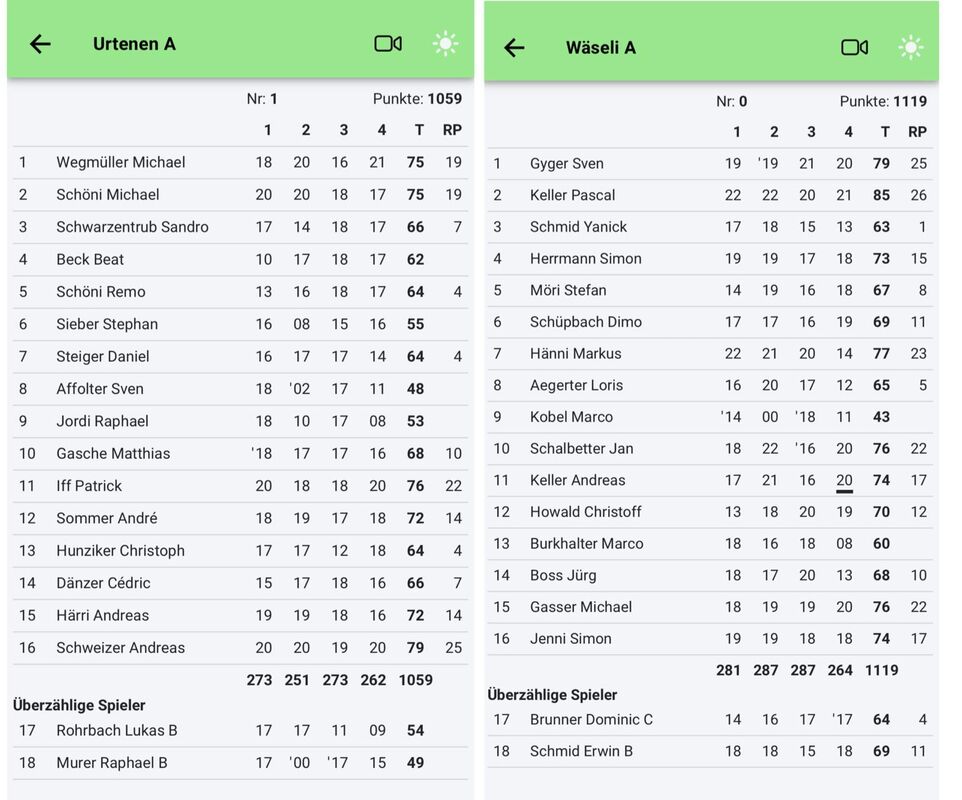The width and height of the screenshot is (962, 800).
Task: Open Schöni Michael's score row
Action: [x=108, y=195]
